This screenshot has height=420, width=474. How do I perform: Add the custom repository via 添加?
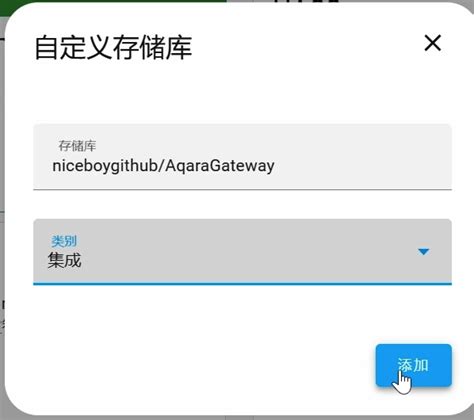click(414, 365)
